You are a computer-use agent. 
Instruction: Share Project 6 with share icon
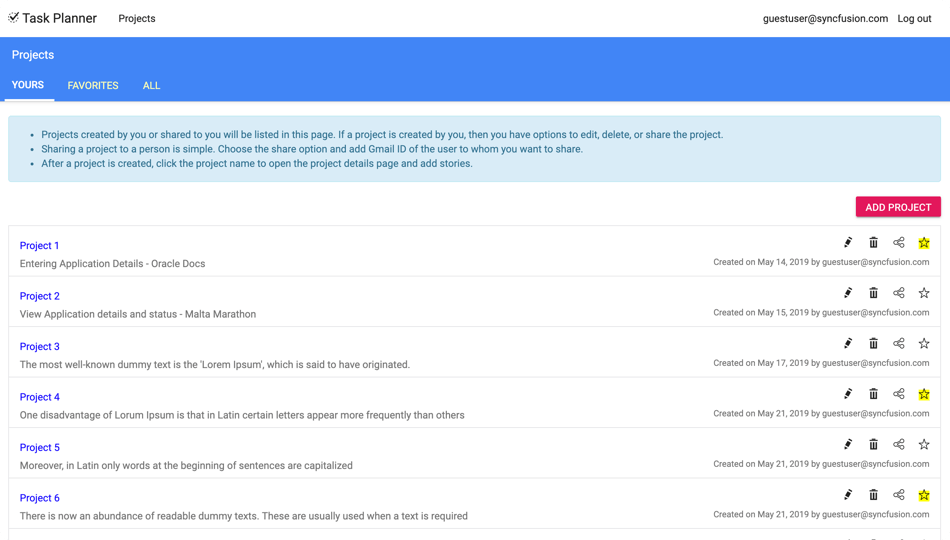coord(899,495)
